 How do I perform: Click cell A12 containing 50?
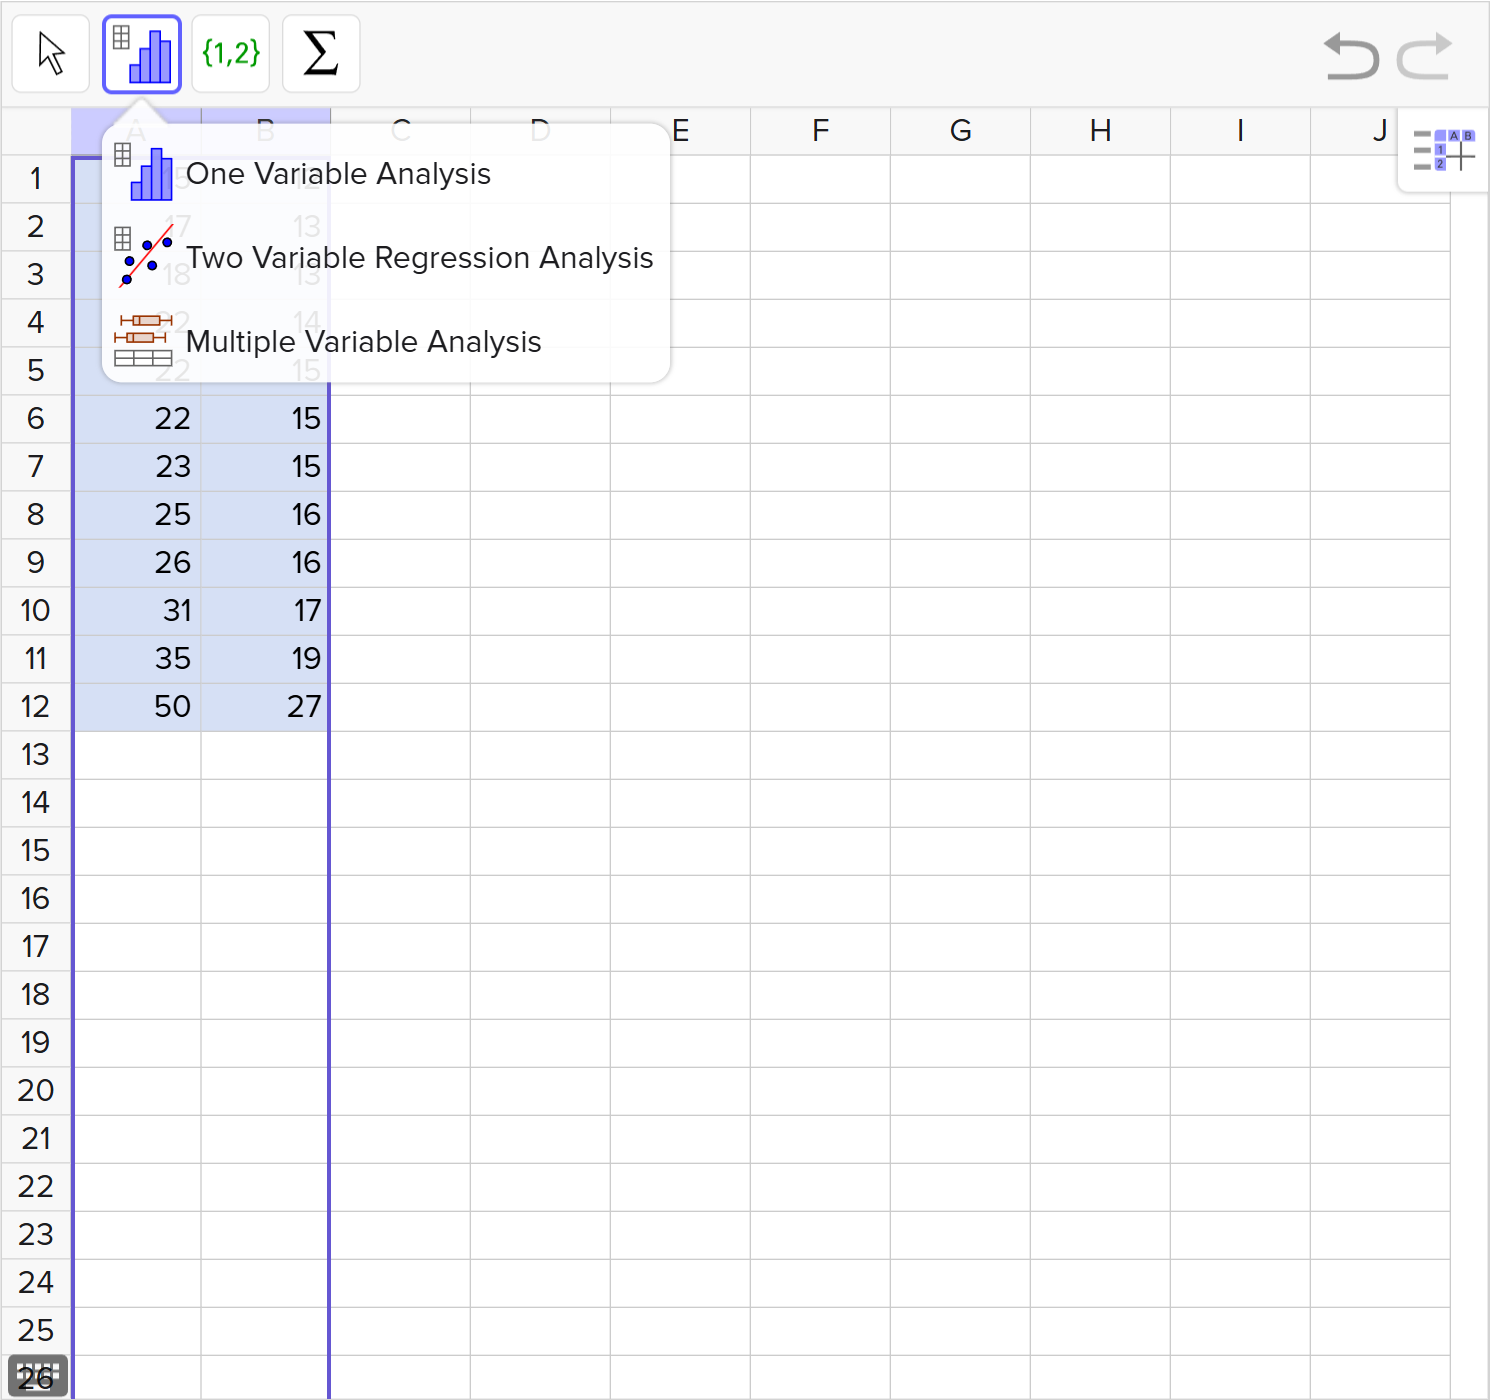click(x=137, y=707)
